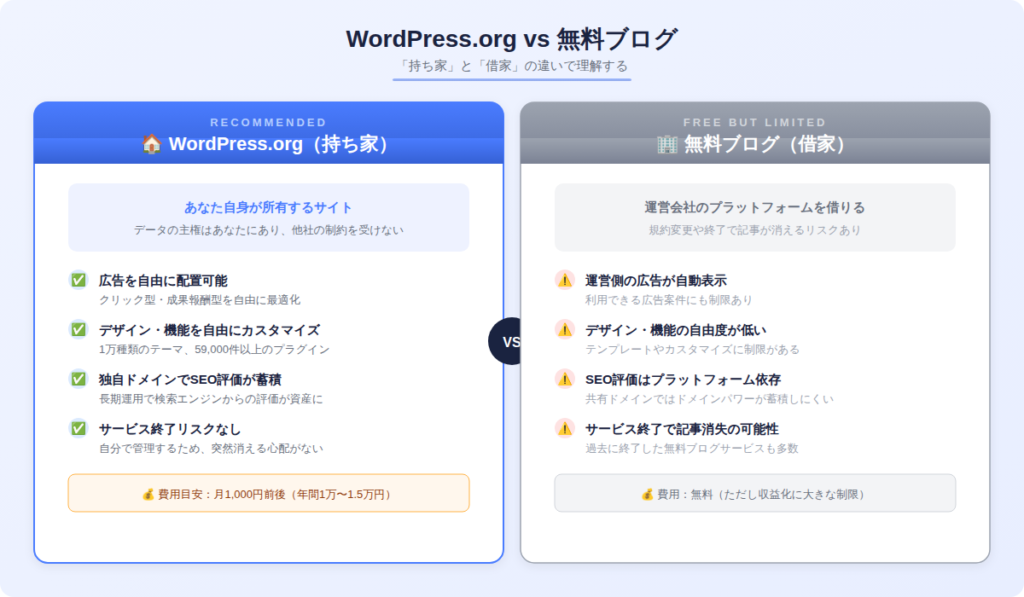This screenshot has width=1024, height=597.
Task: Click the VS circle badge between the cards
Action: click(511, 341)
